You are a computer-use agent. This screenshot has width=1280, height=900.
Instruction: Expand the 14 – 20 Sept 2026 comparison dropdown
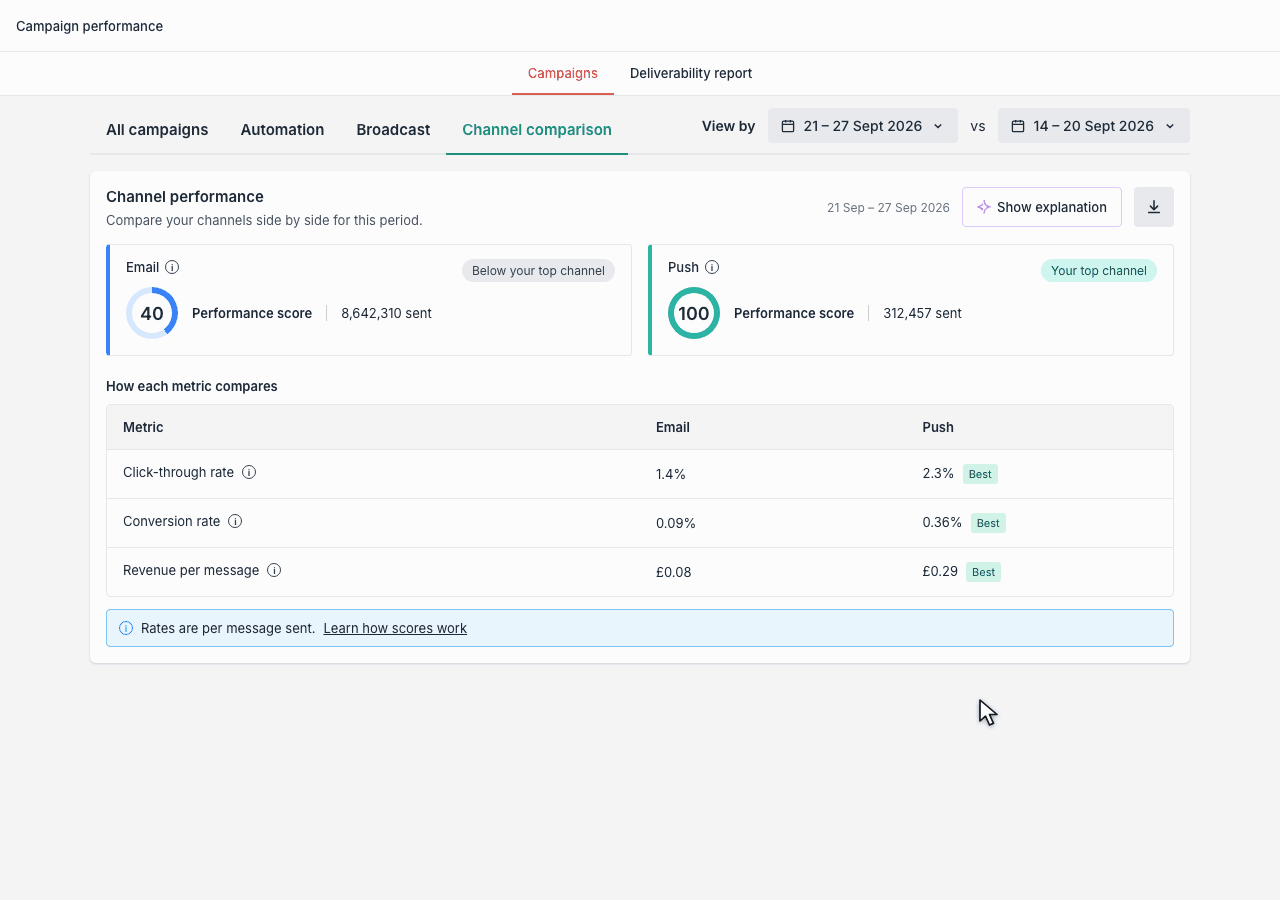tap(1094, 126)
